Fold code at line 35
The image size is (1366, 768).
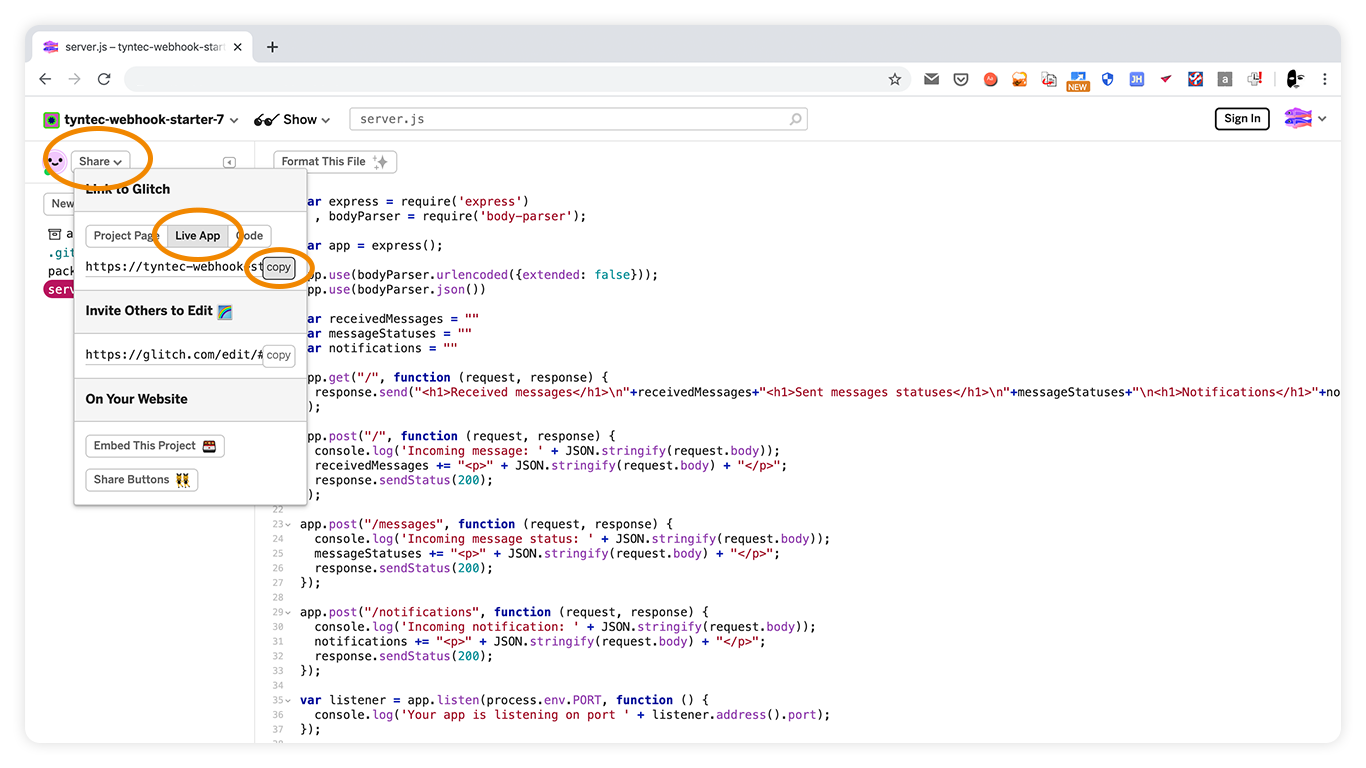pyautogui.click(x=288, y=700)
